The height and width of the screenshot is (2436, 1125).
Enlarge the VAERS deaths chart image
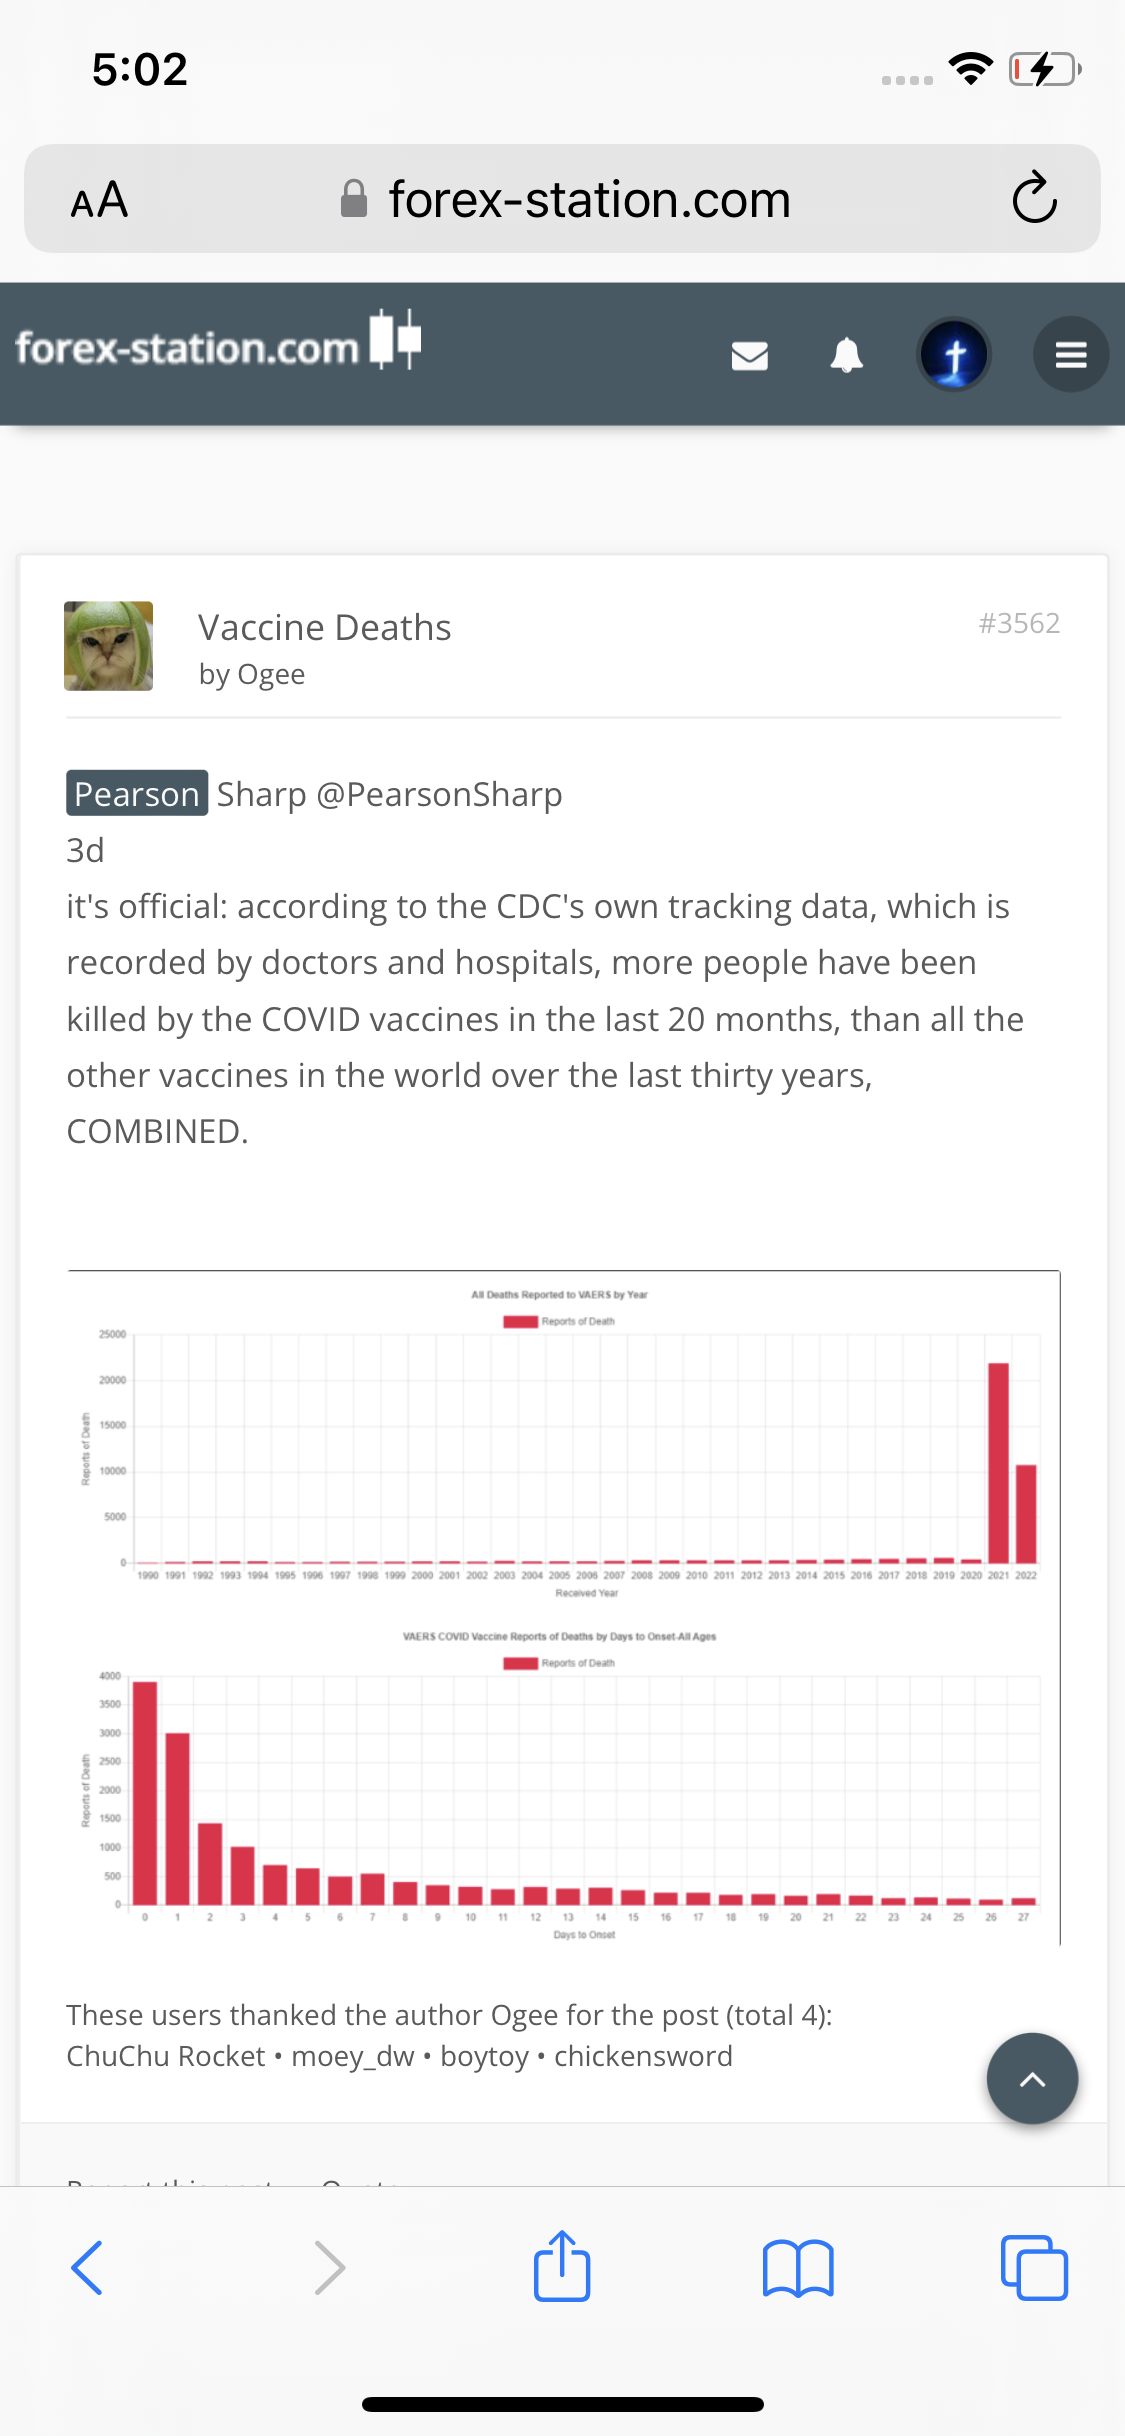click(563, 1607)
